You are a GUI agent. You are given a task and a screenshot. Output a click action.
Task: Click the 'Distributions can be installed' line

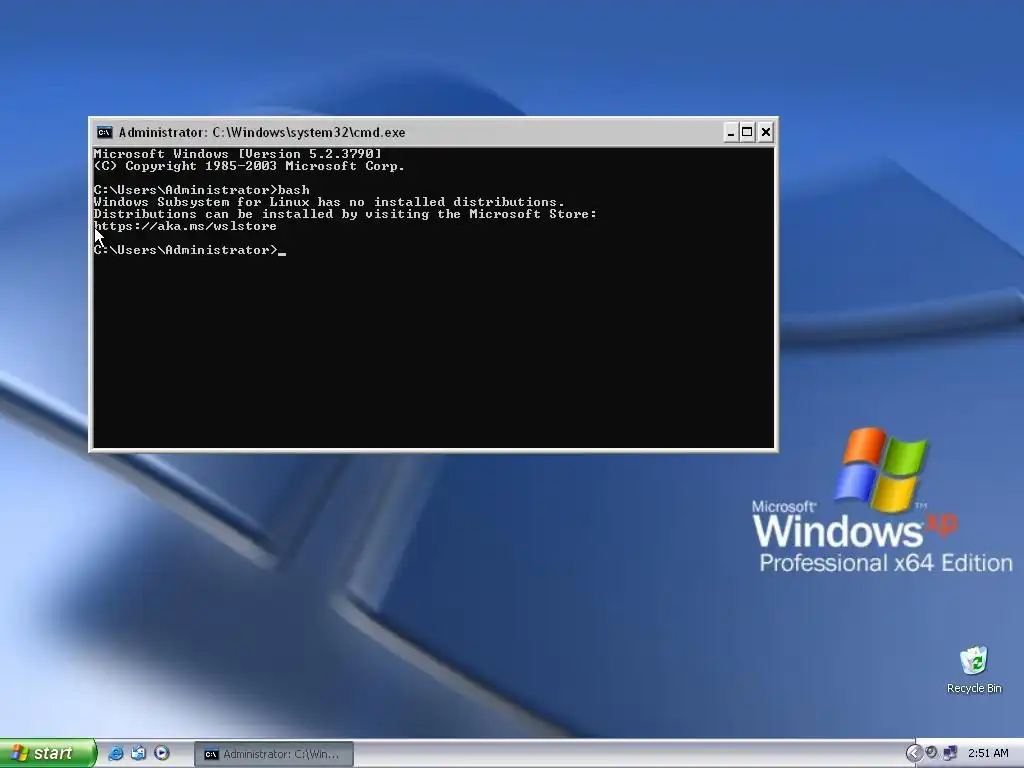point(345,214)
